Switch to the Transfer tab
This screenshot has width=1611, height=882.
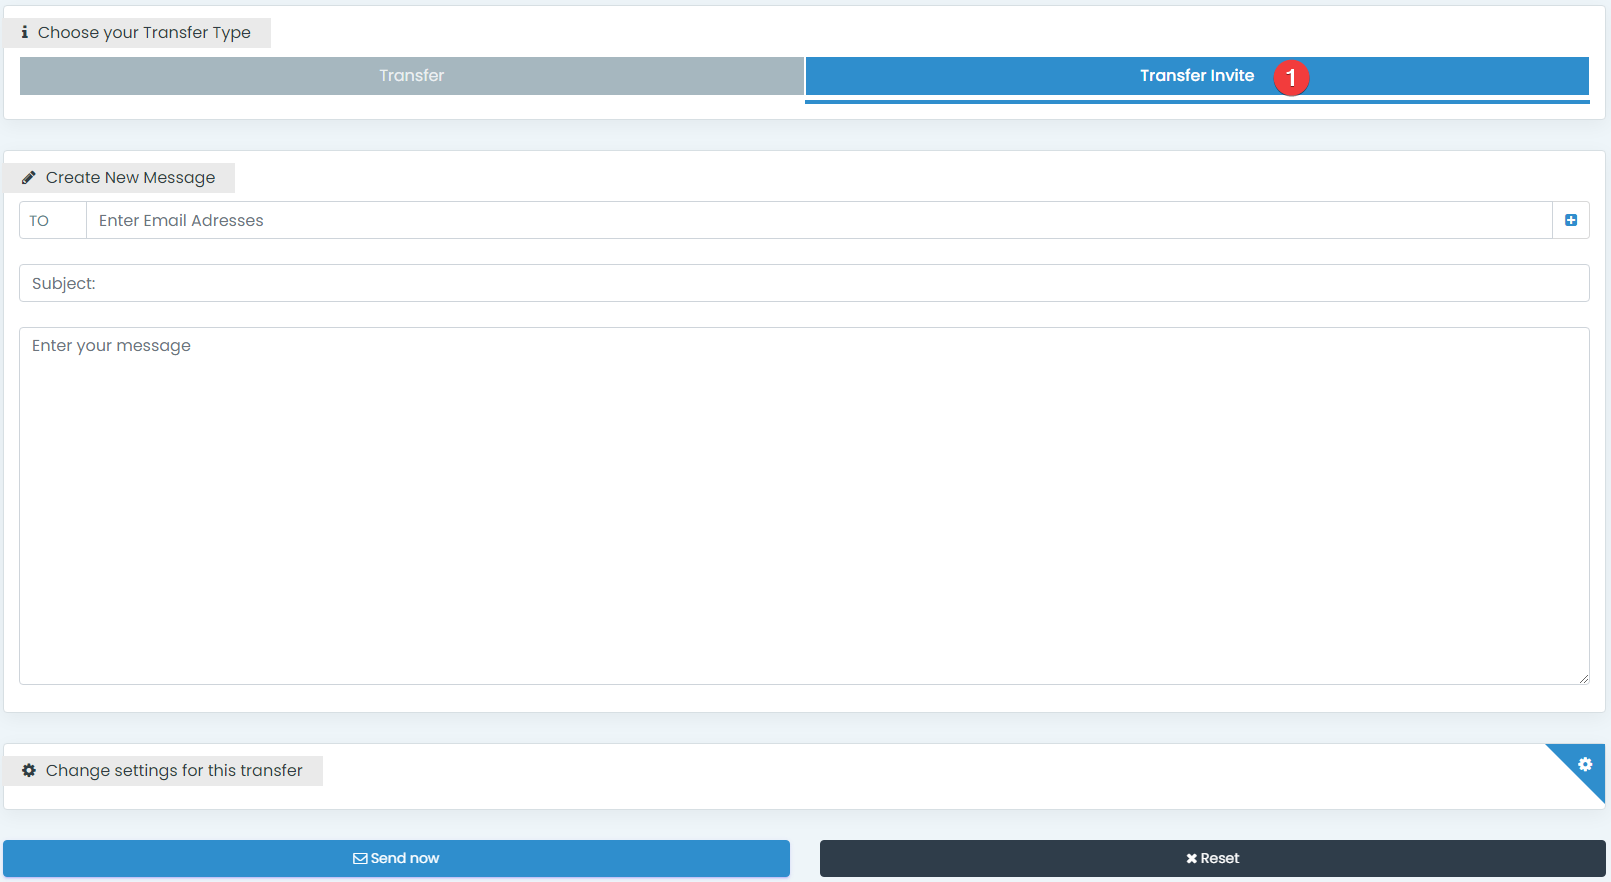pos(411,76)
